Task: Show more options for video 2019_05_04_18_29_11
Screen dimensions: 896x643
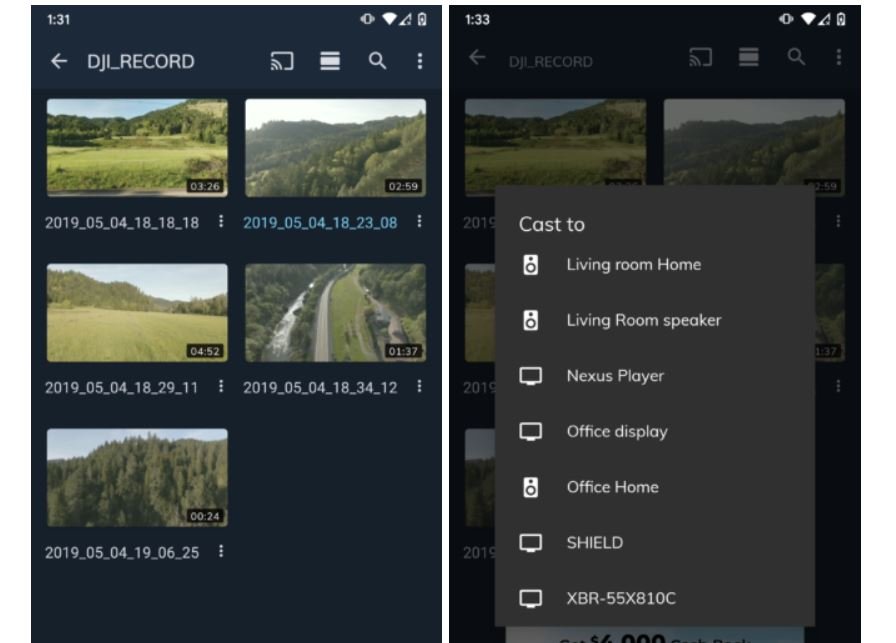Action: (221, 387)
